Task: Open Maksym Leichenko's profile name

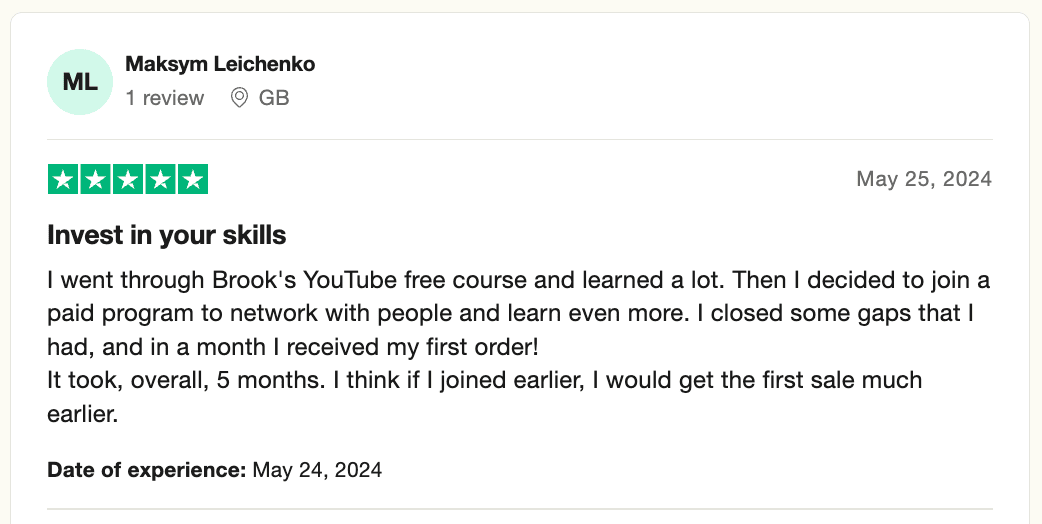Action: tap(220, 64)
